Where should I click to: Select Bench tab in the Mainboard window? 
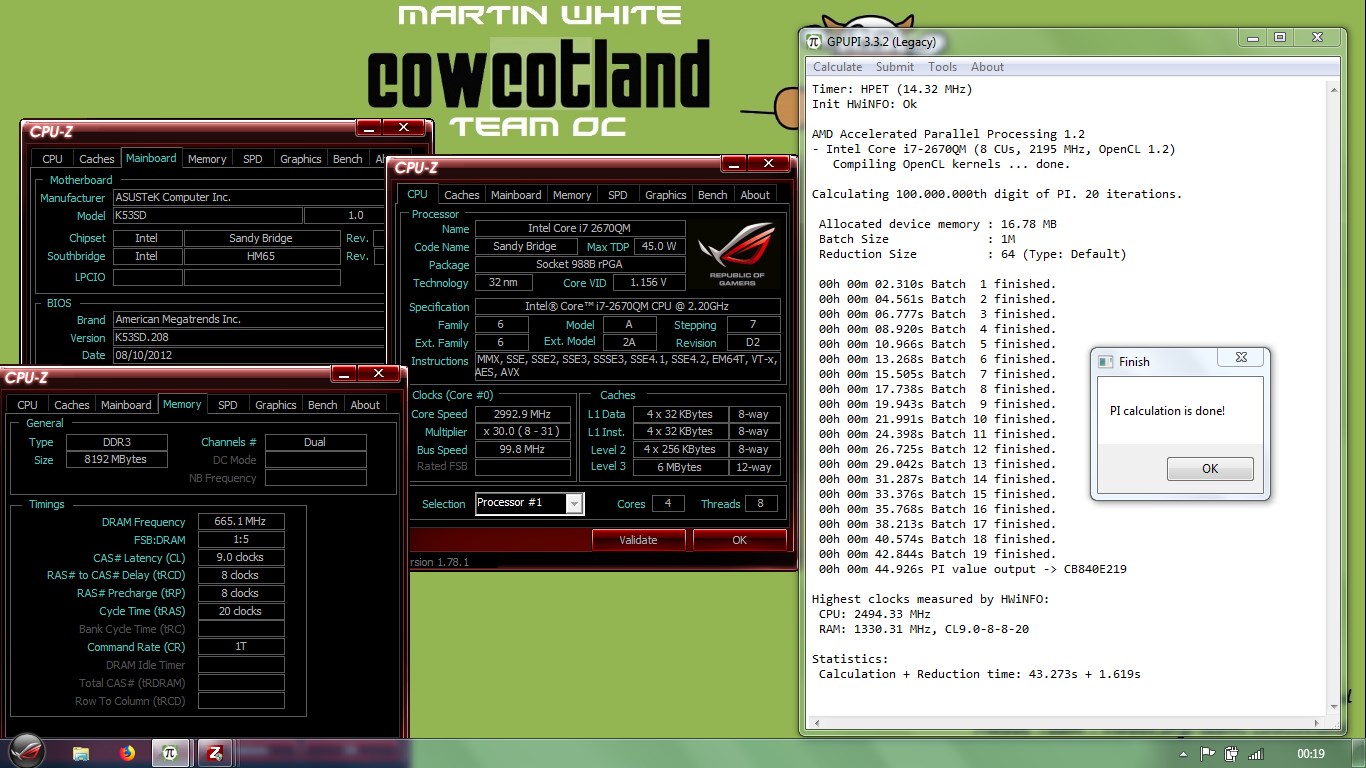click(347, 159)
